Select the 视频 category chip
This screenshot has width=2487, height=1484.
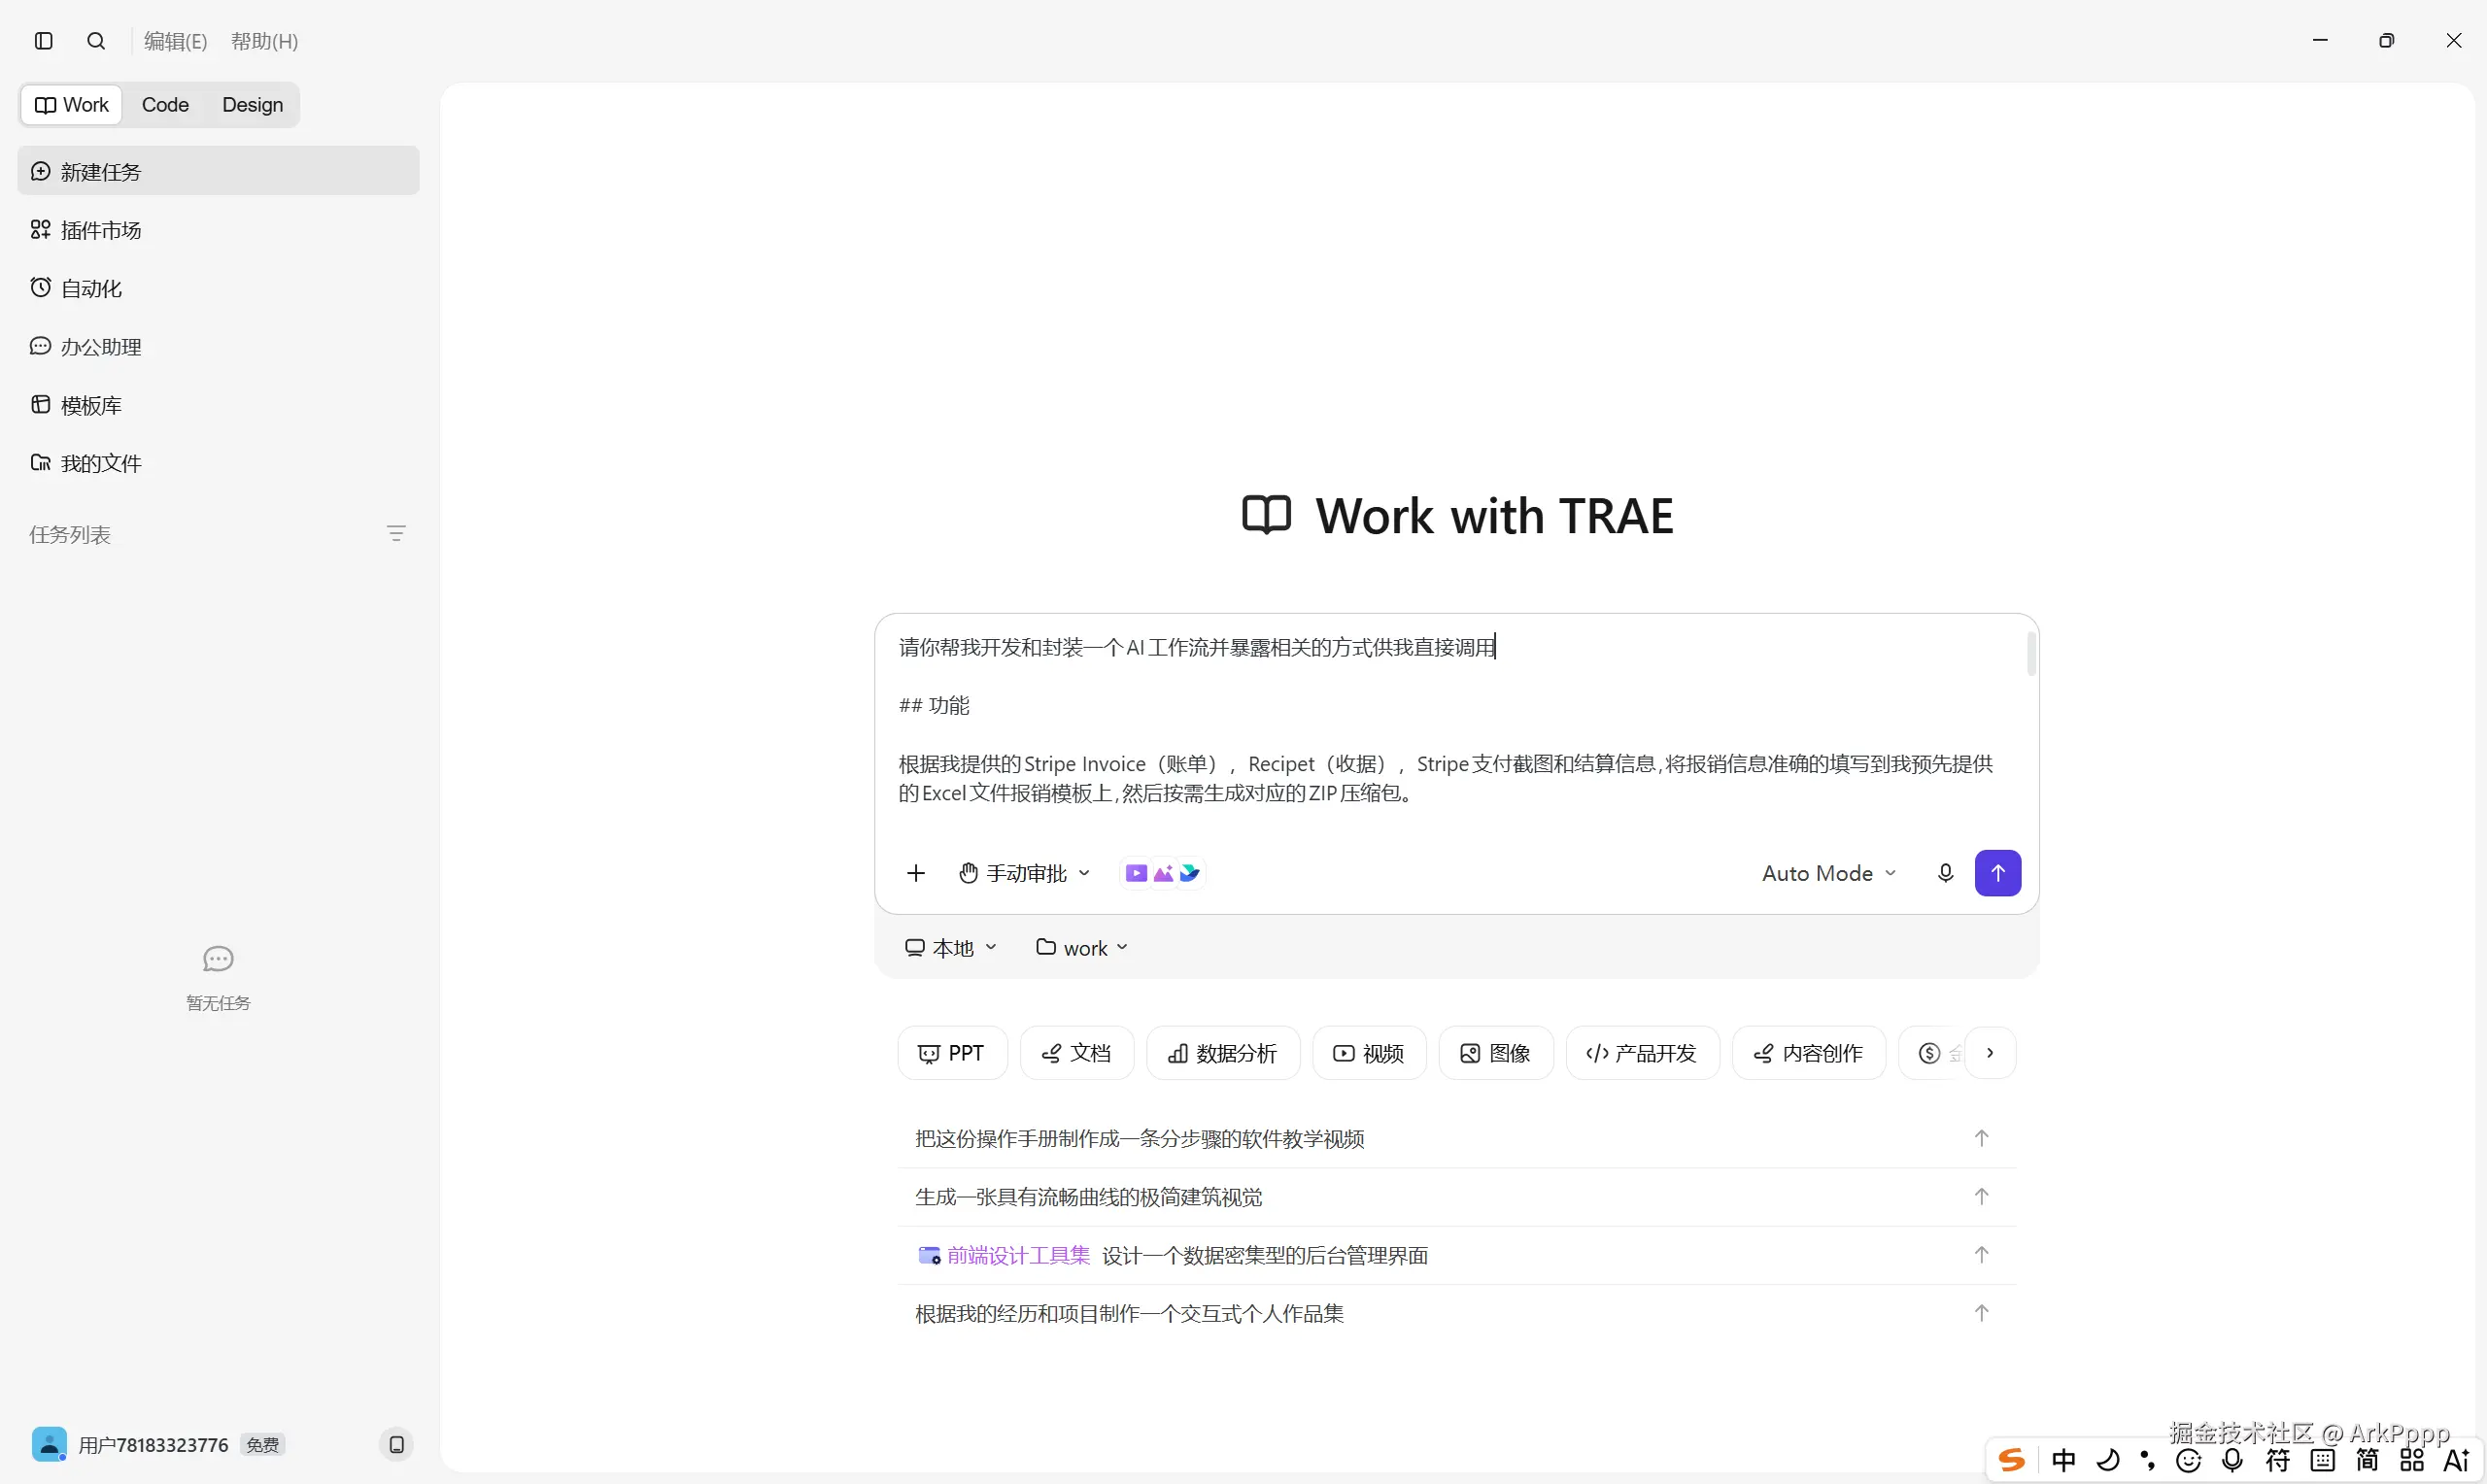click(x=1368, y=1053)
